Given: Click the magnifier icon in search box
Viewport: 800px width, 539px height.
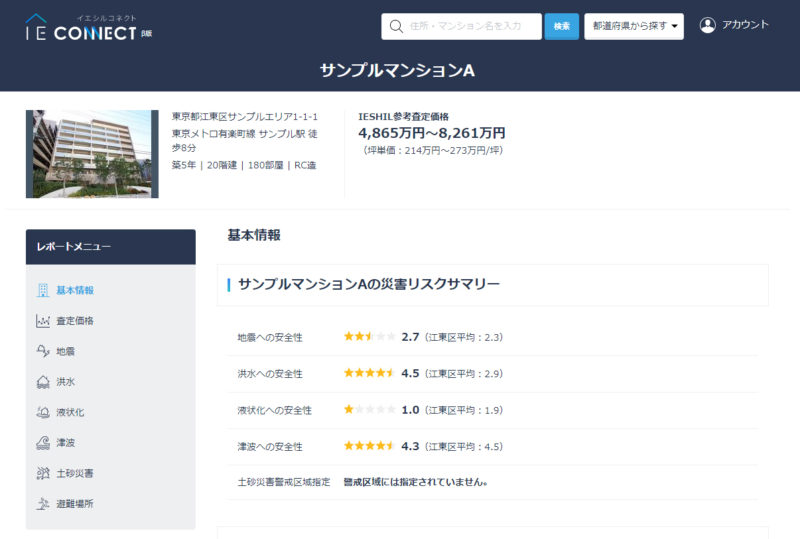Looking at the screenshot, I should click(x=396, y=26).
